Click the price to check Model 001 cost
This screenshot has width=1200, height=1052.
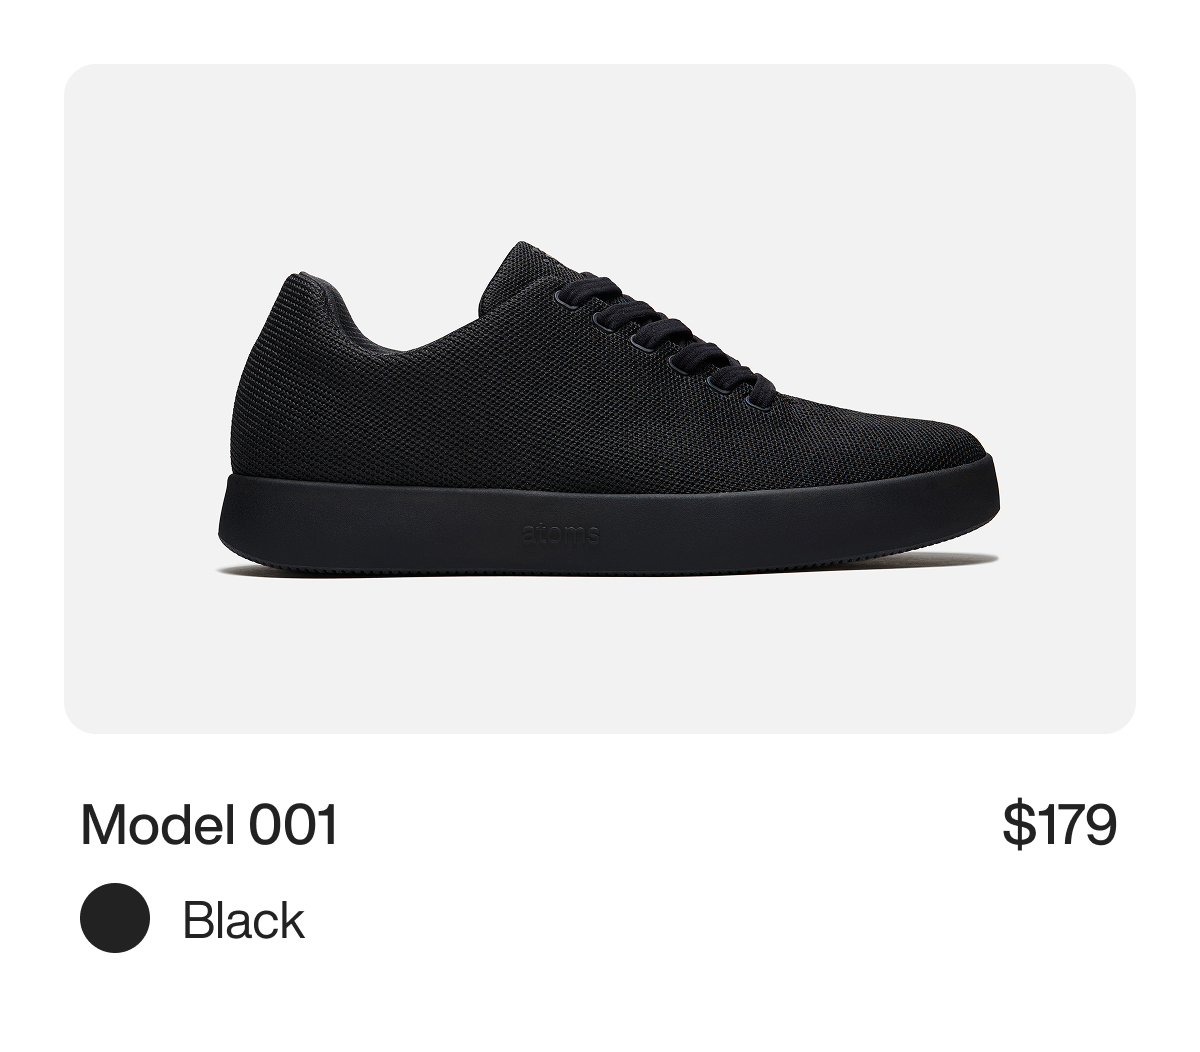point(1063,822)
